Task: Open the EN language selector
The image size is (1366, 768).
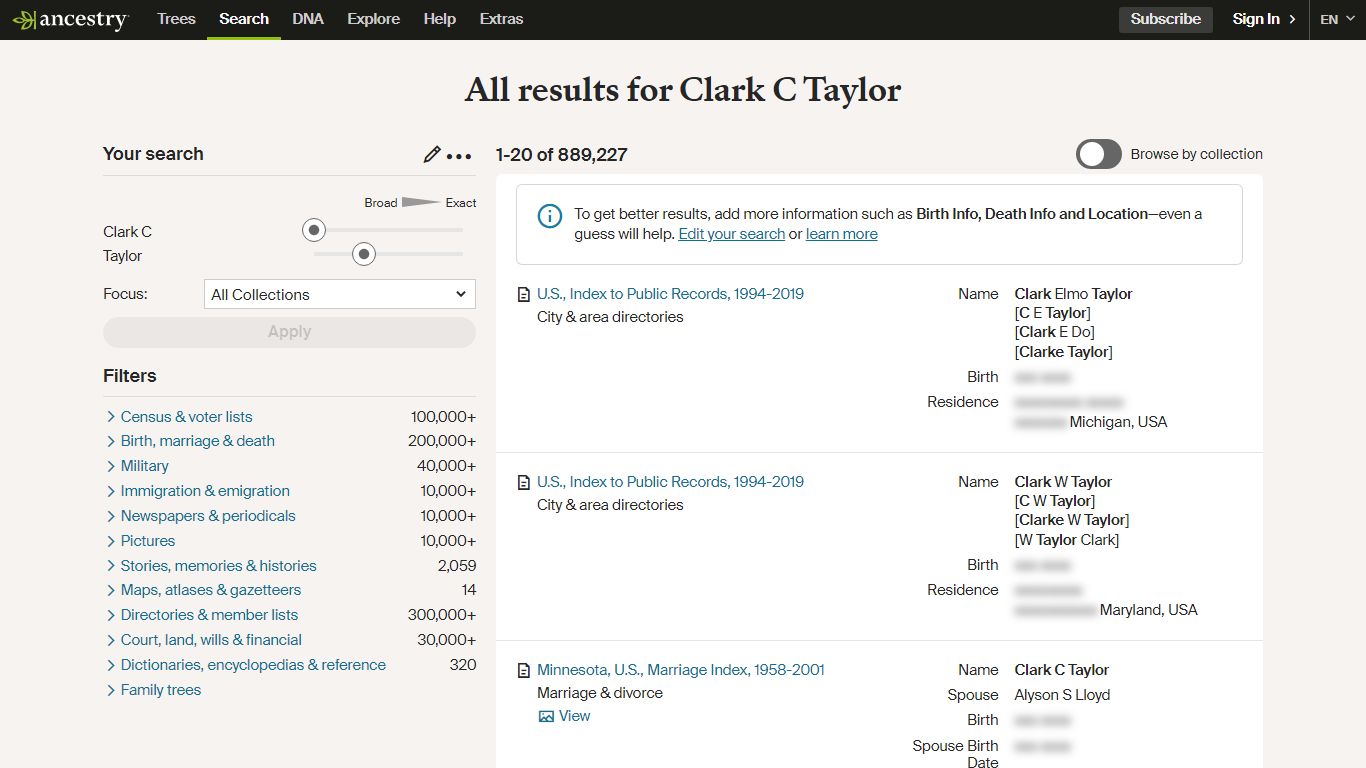Action: pyautogui.click(x=1337, y=19)
